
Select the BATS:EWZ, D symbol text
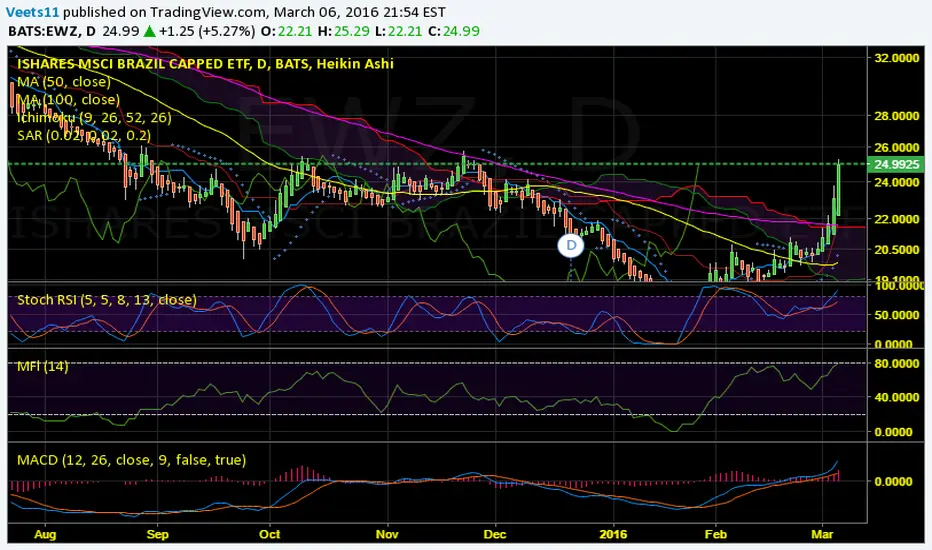tap(52, 31)
